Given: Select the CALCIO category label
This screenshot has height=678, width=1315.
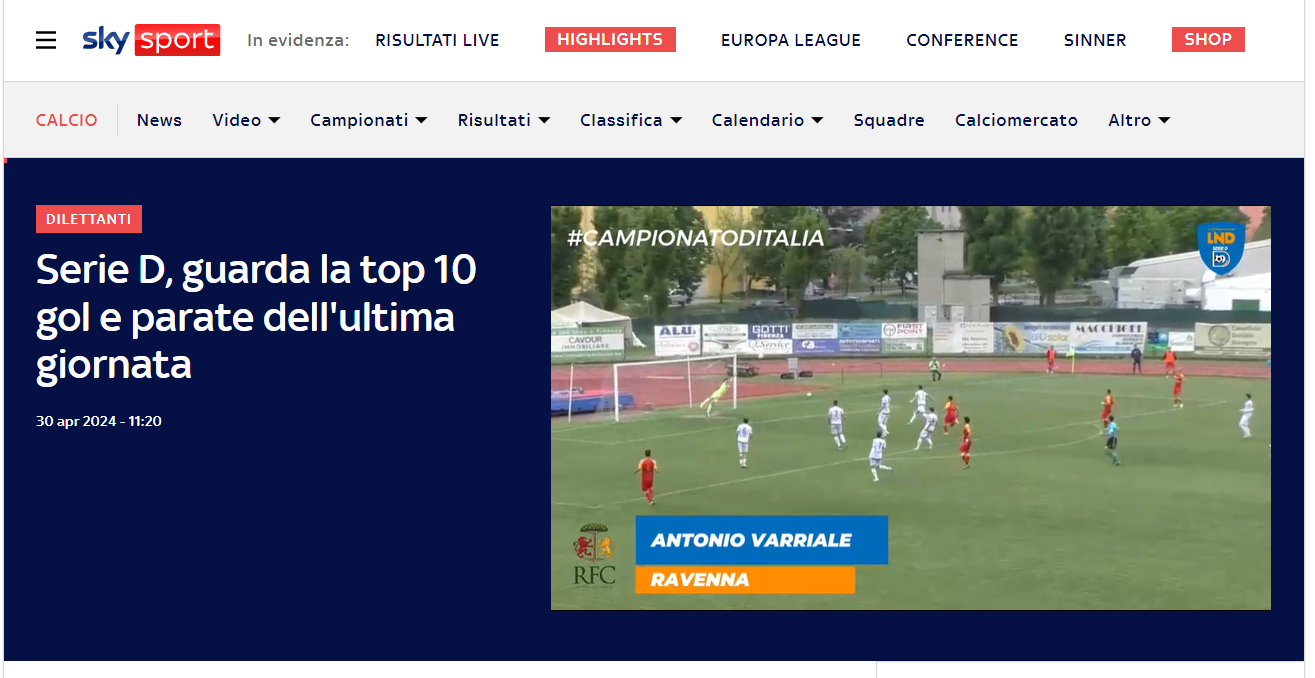Looking at the screenshot, I should [67, 120].
